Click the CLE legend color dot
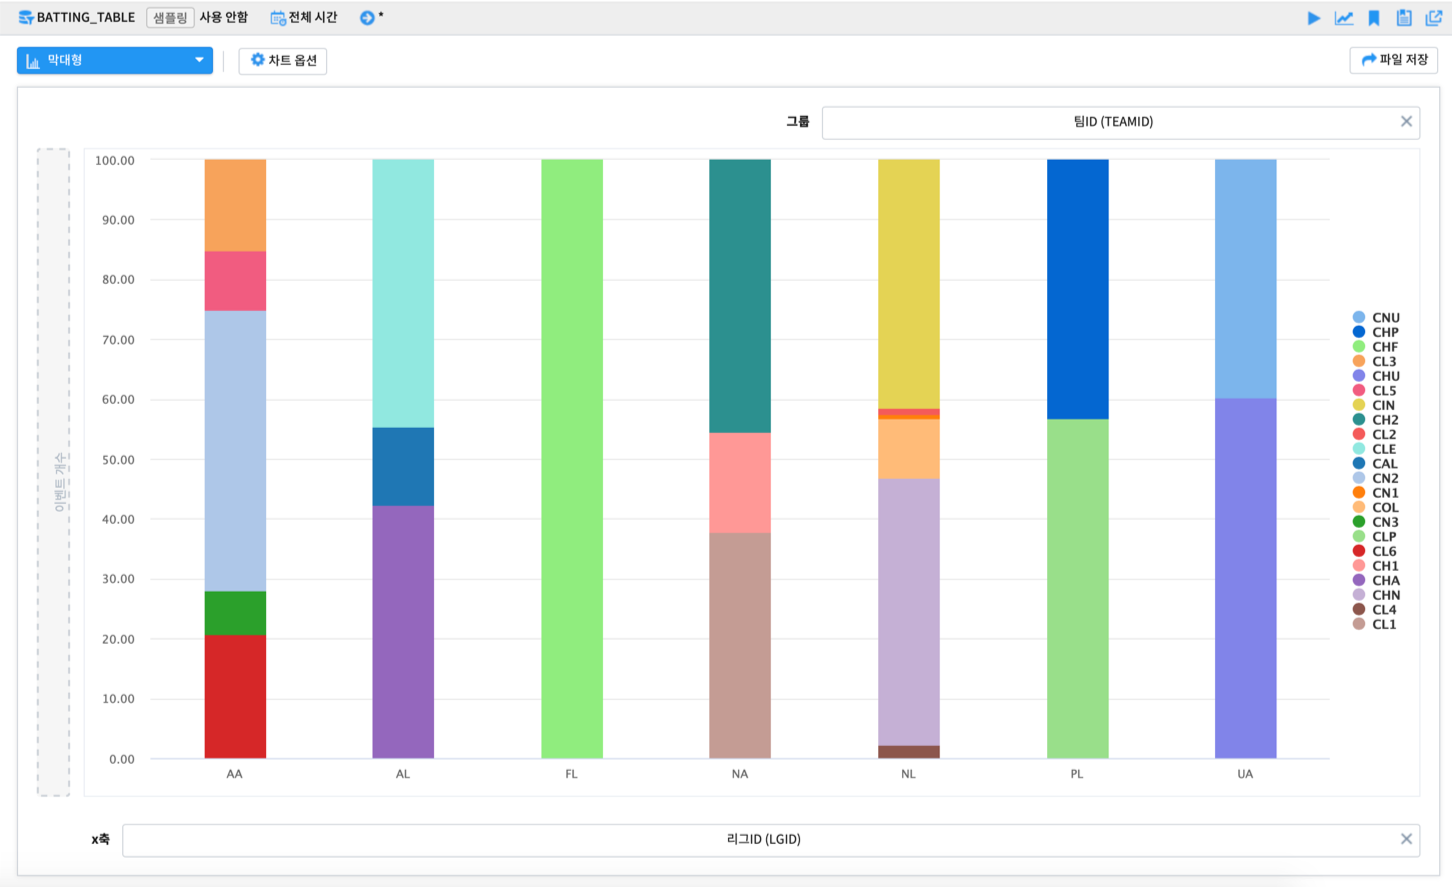 (x=1359, y=449)
